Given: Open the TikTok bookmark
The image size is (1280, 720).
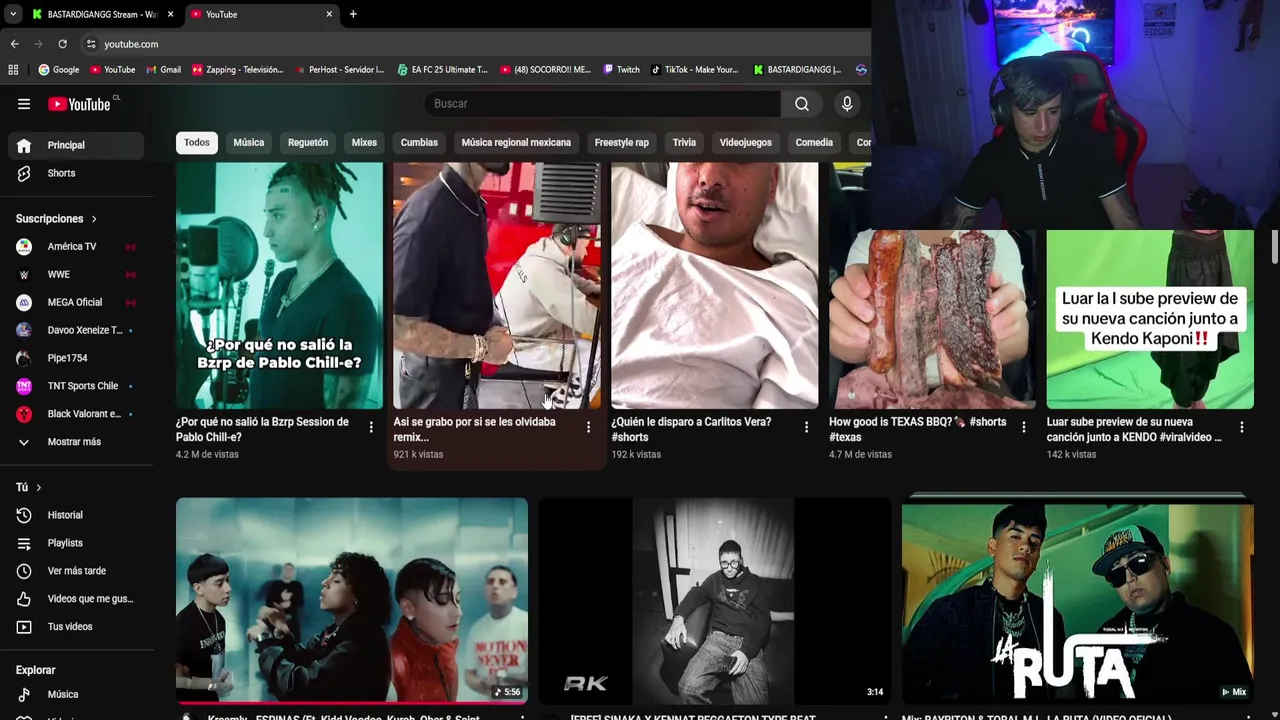Looking at the screenshot, I should click(695, 70).
